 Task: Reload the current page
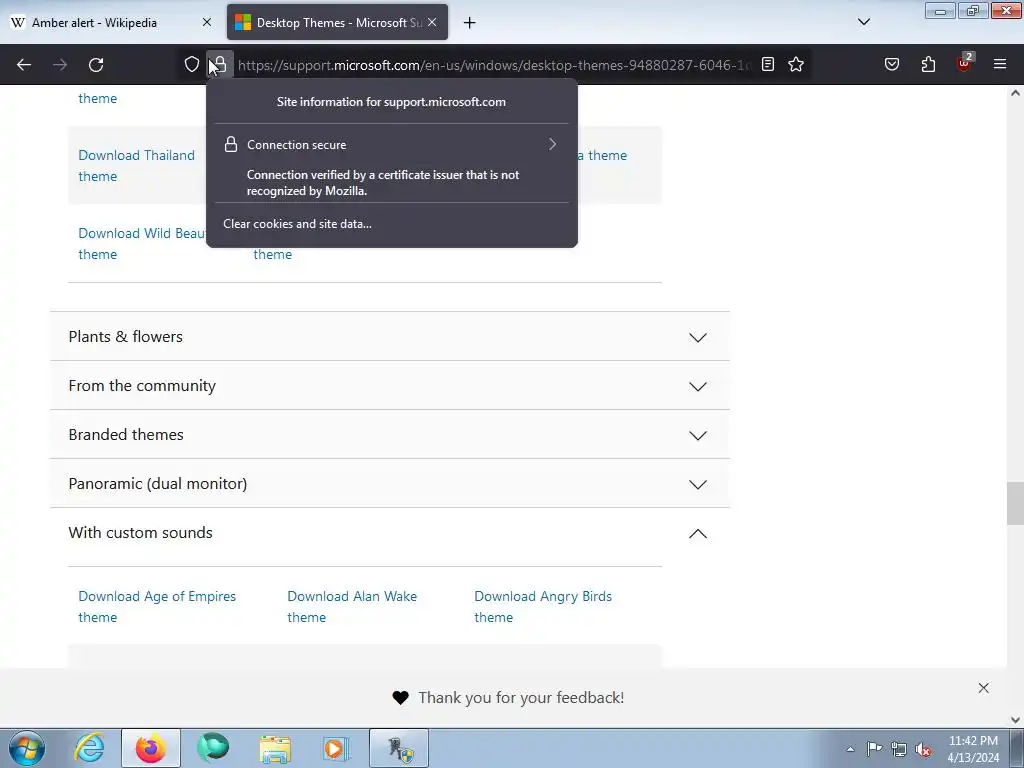click(x=96, y=65)
